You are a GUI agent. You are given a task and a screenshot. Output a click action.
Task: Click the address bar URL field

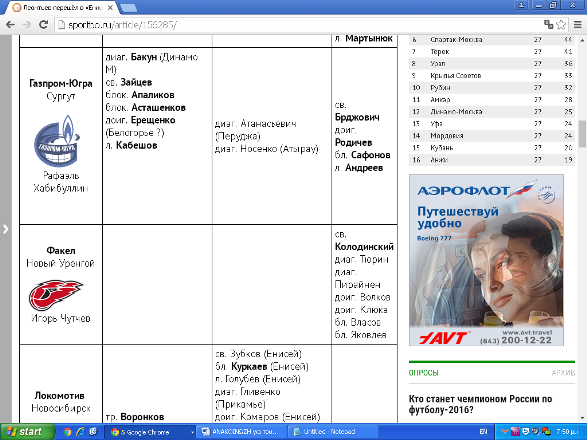299,25
